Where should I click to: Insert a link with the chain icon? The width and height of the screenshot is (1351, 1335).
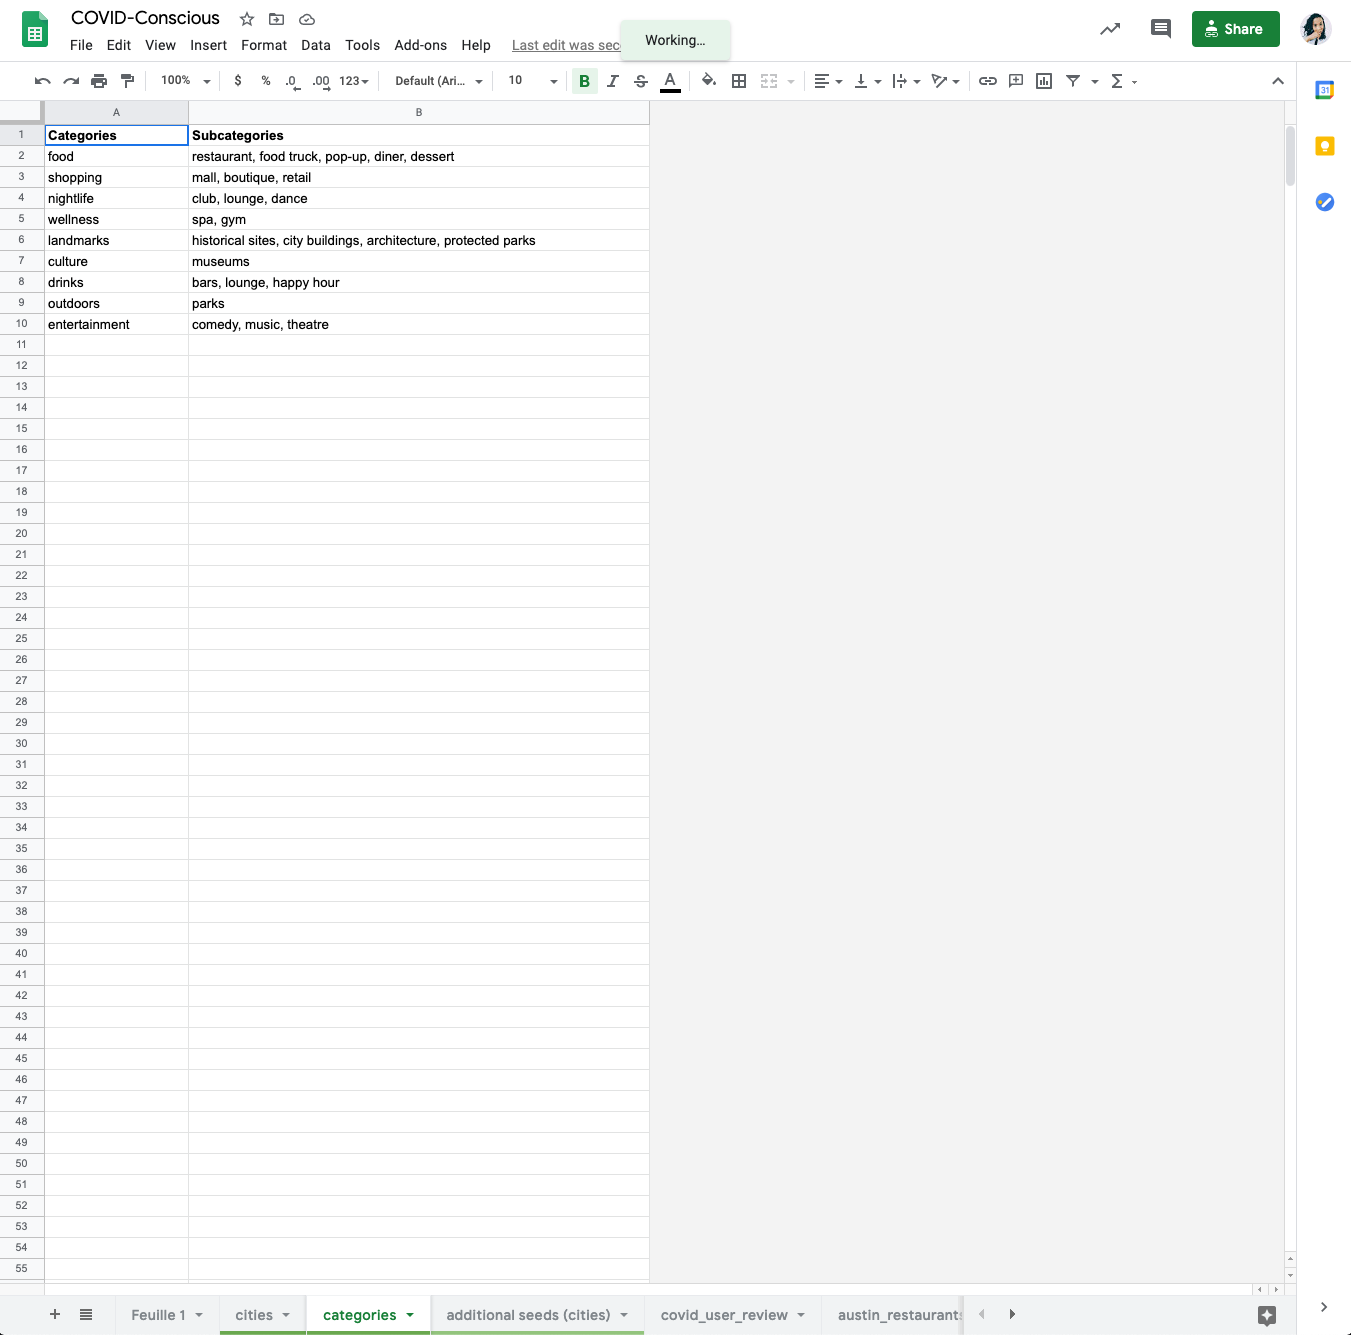[x=988, y=81]
